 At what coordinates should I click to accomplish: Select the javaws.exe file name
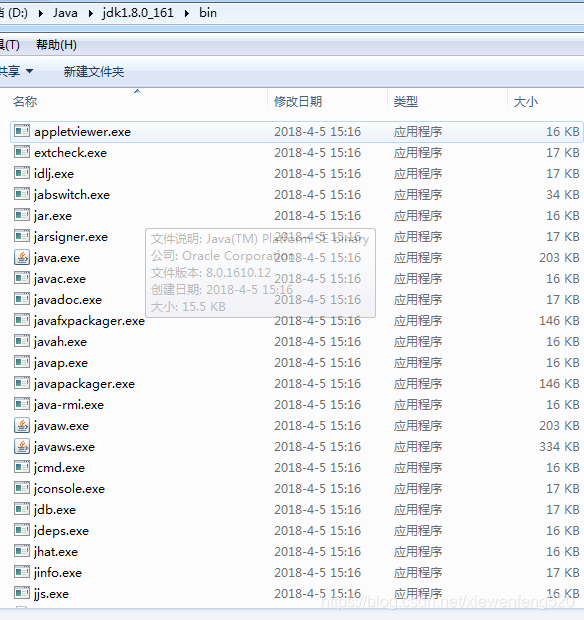(64, 447)
